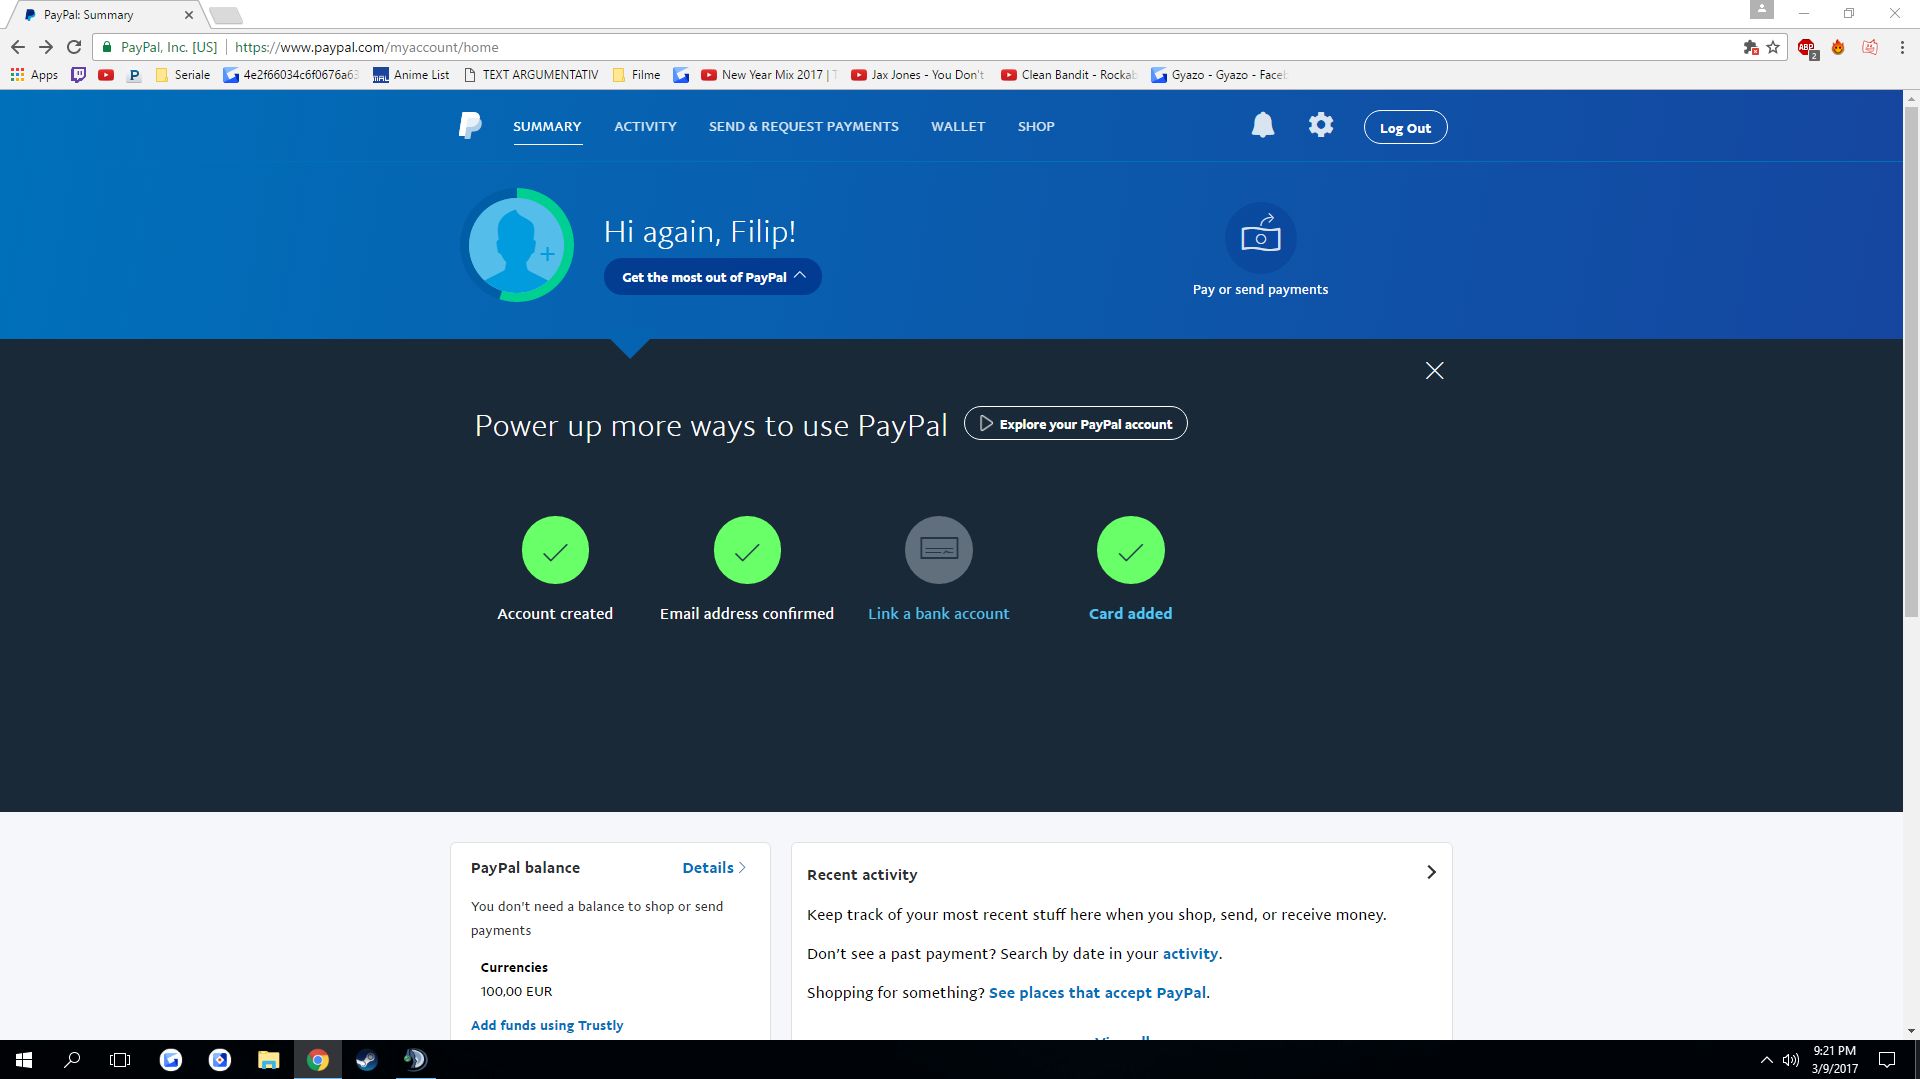Go forward in browser history
Screen dimensions: 1920x1079
[46, 47]
